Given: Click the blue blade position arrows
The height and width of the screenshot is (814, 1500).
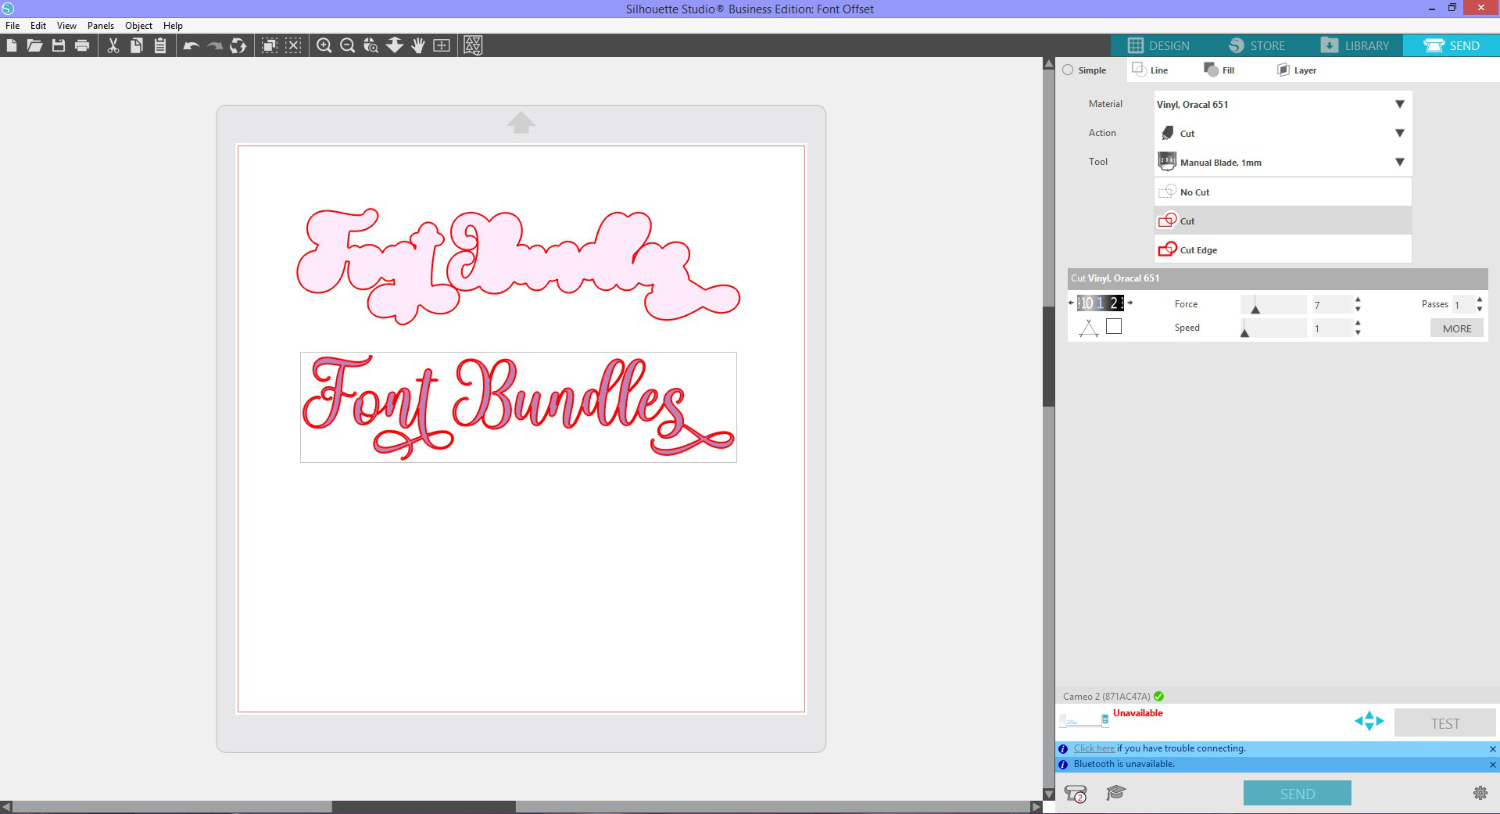Looking at the screenshot, I should (x=1369, y=721).
